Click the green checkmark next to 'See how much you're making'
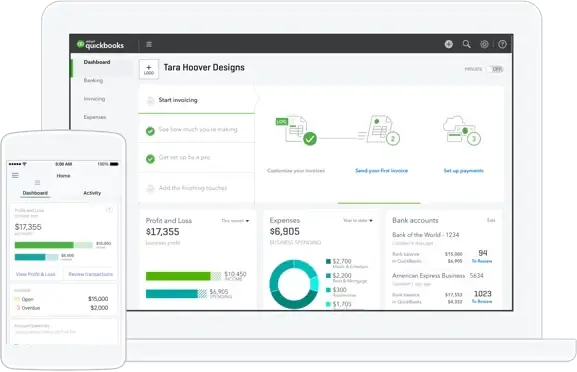Viewport: 577px width, 372px height. coord(150,131)
